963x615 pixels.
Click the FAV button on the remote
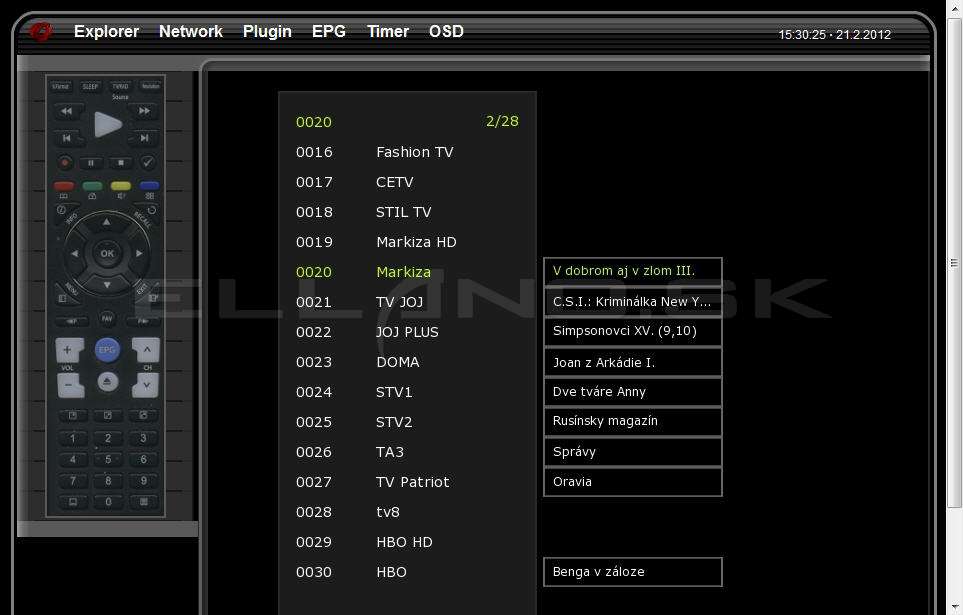coord(107,318)
